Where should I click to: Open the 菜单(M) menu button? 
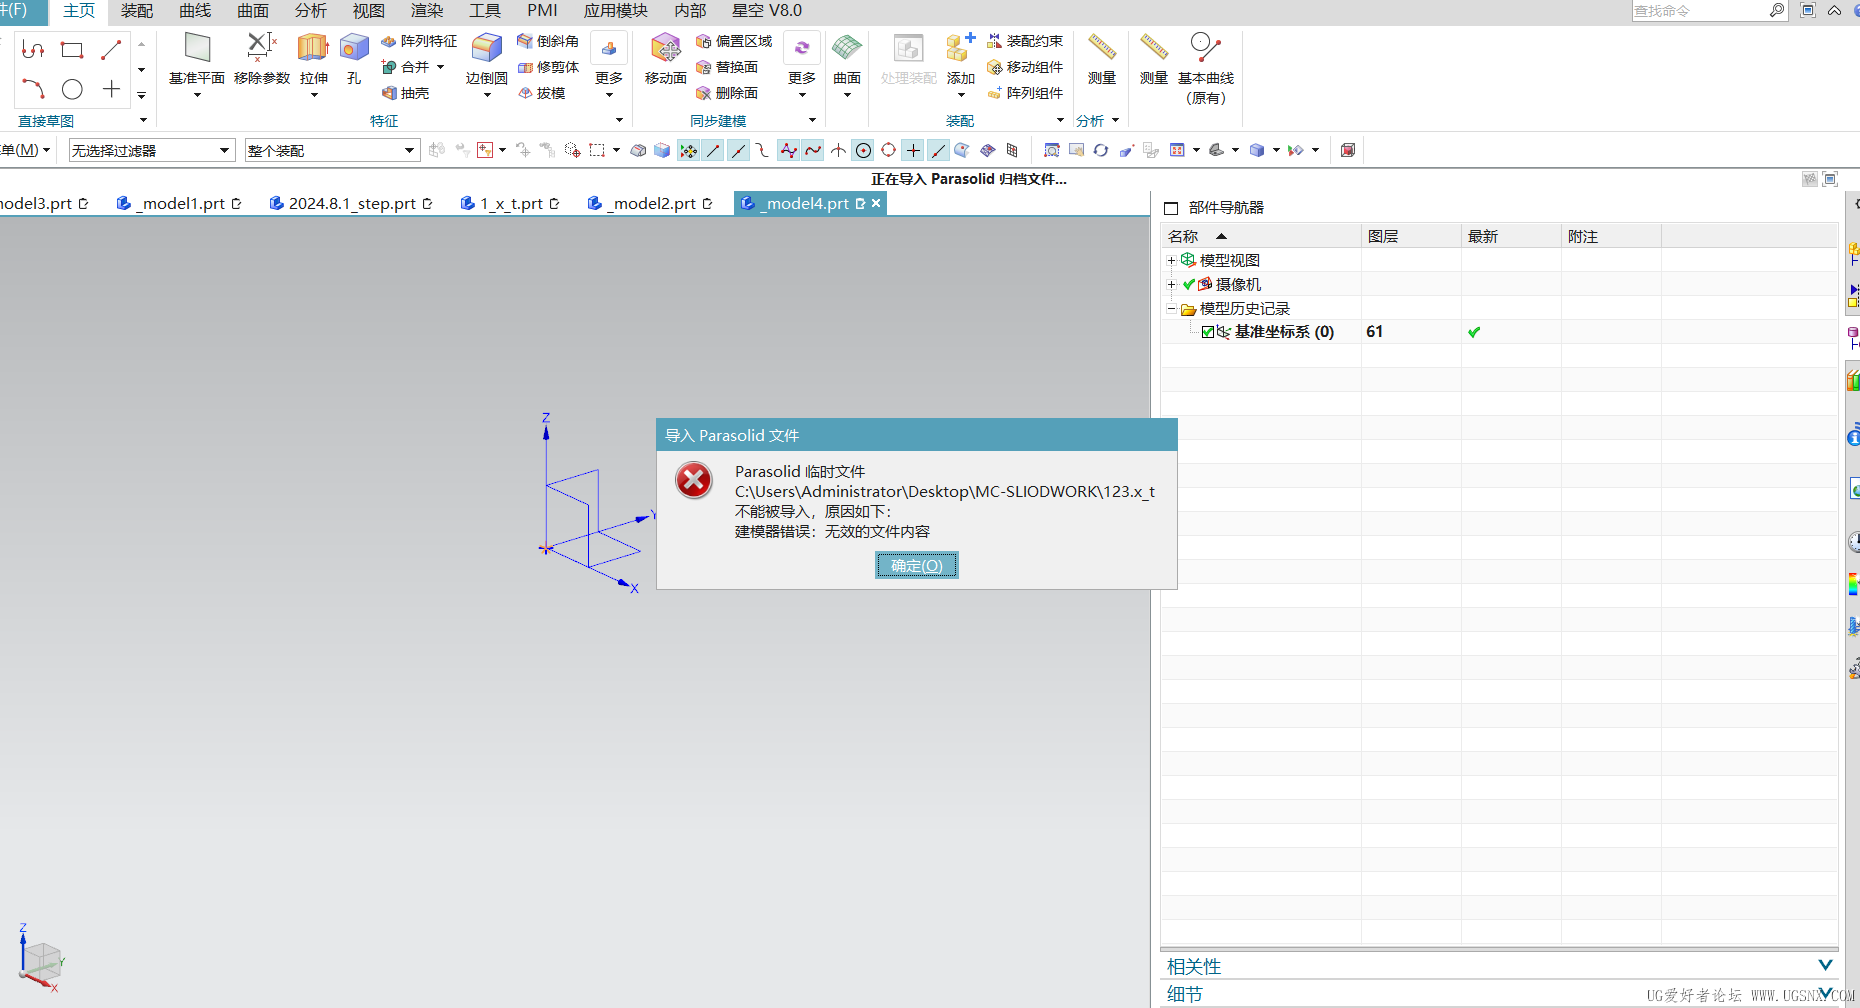tap(24, 150)
